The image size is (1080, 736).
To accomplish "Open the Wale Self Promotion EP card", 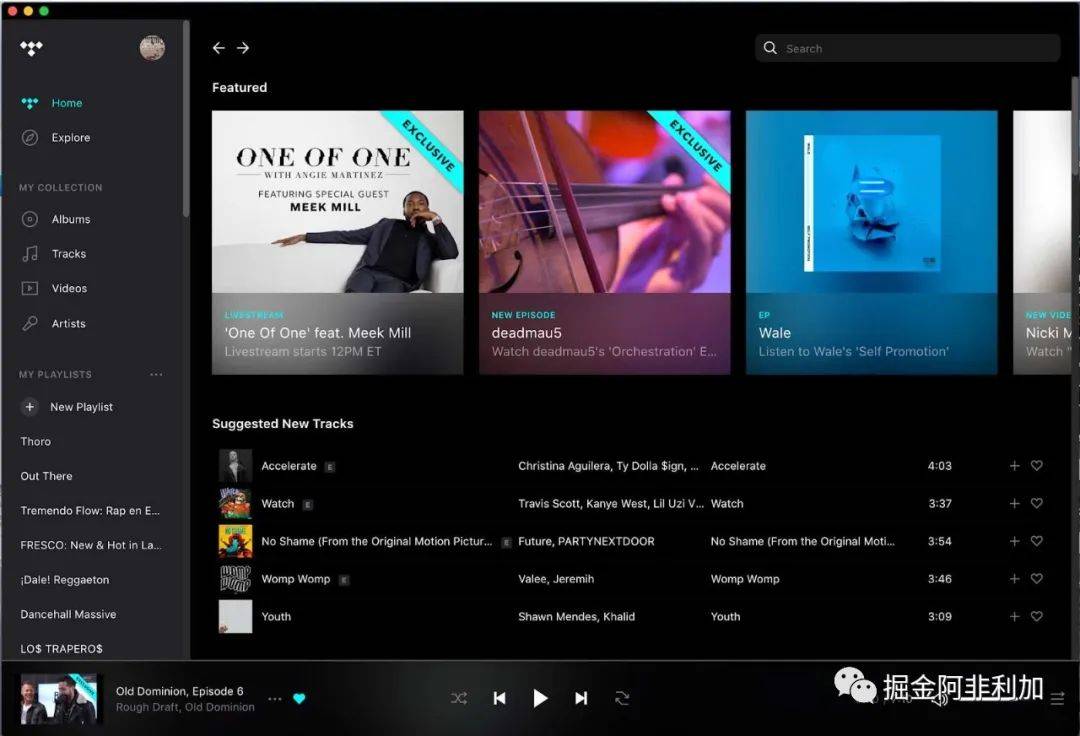I will pyautogui.click(x=871, y=242).
